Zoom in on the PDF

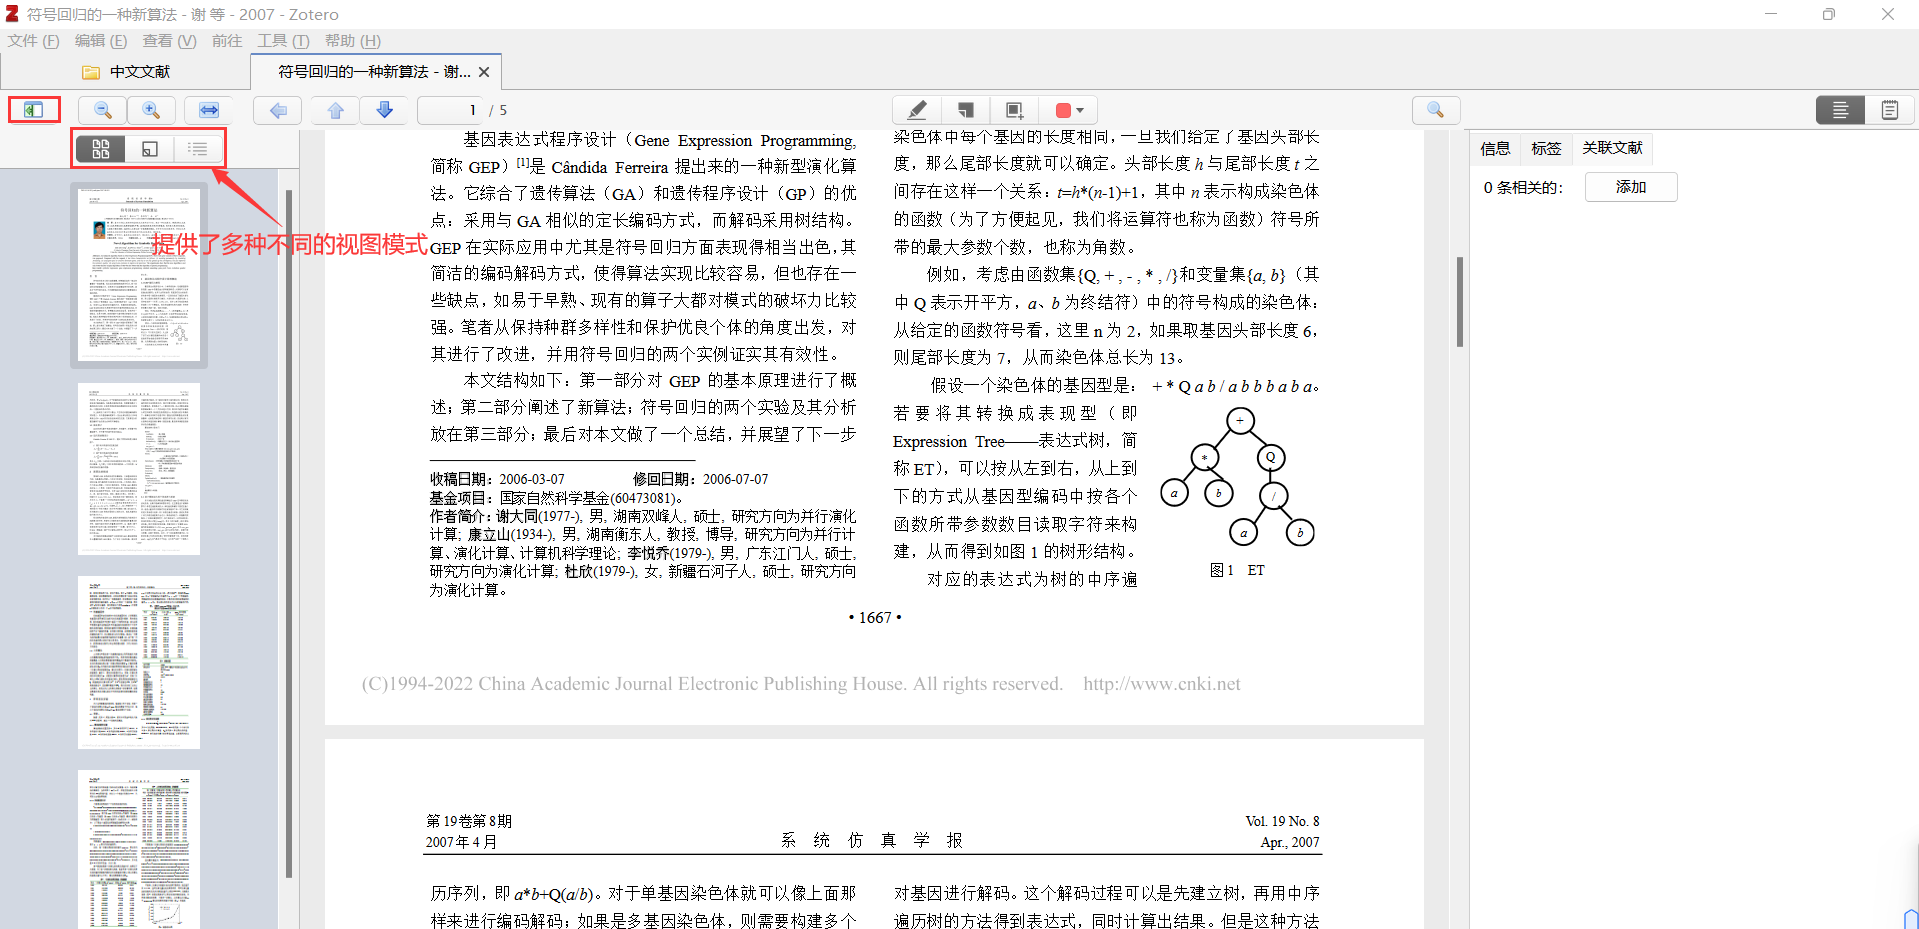tap(151, 110)
